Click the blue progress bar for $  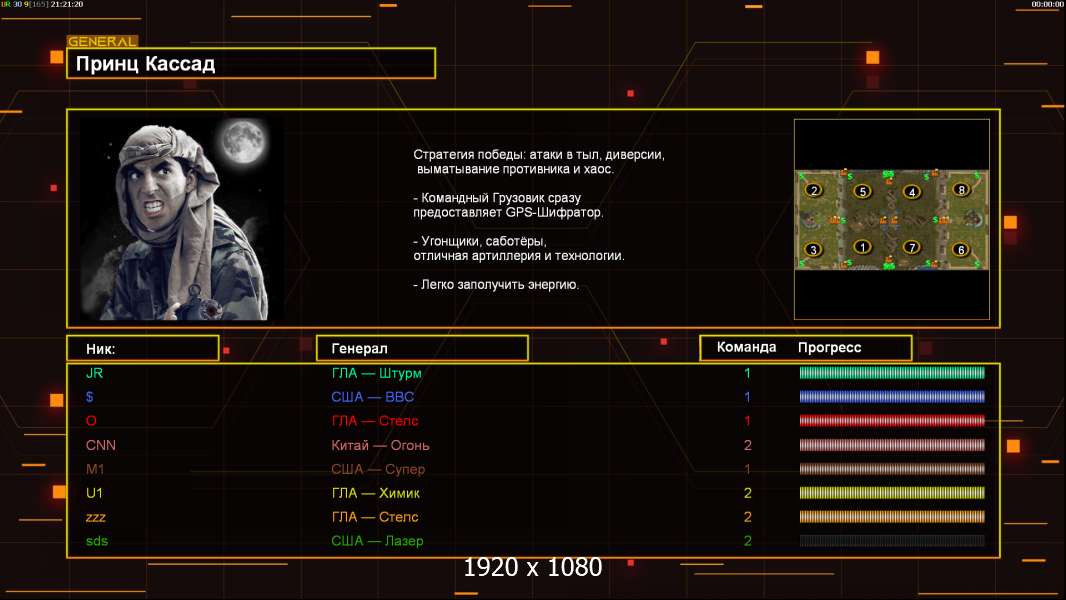[x=892, y=397]
